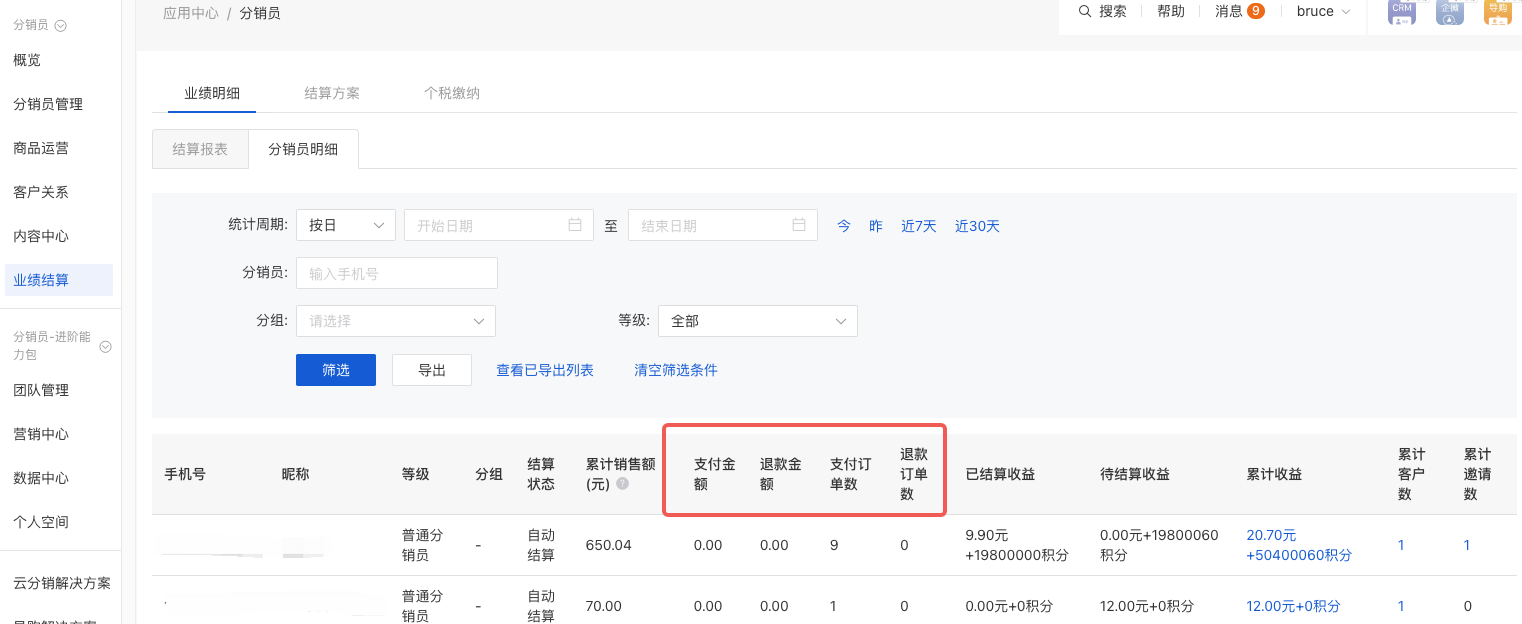Focus the 分销员 phone number input
The width and height of the screenshot is (1522, 624).
coord(397,273)
